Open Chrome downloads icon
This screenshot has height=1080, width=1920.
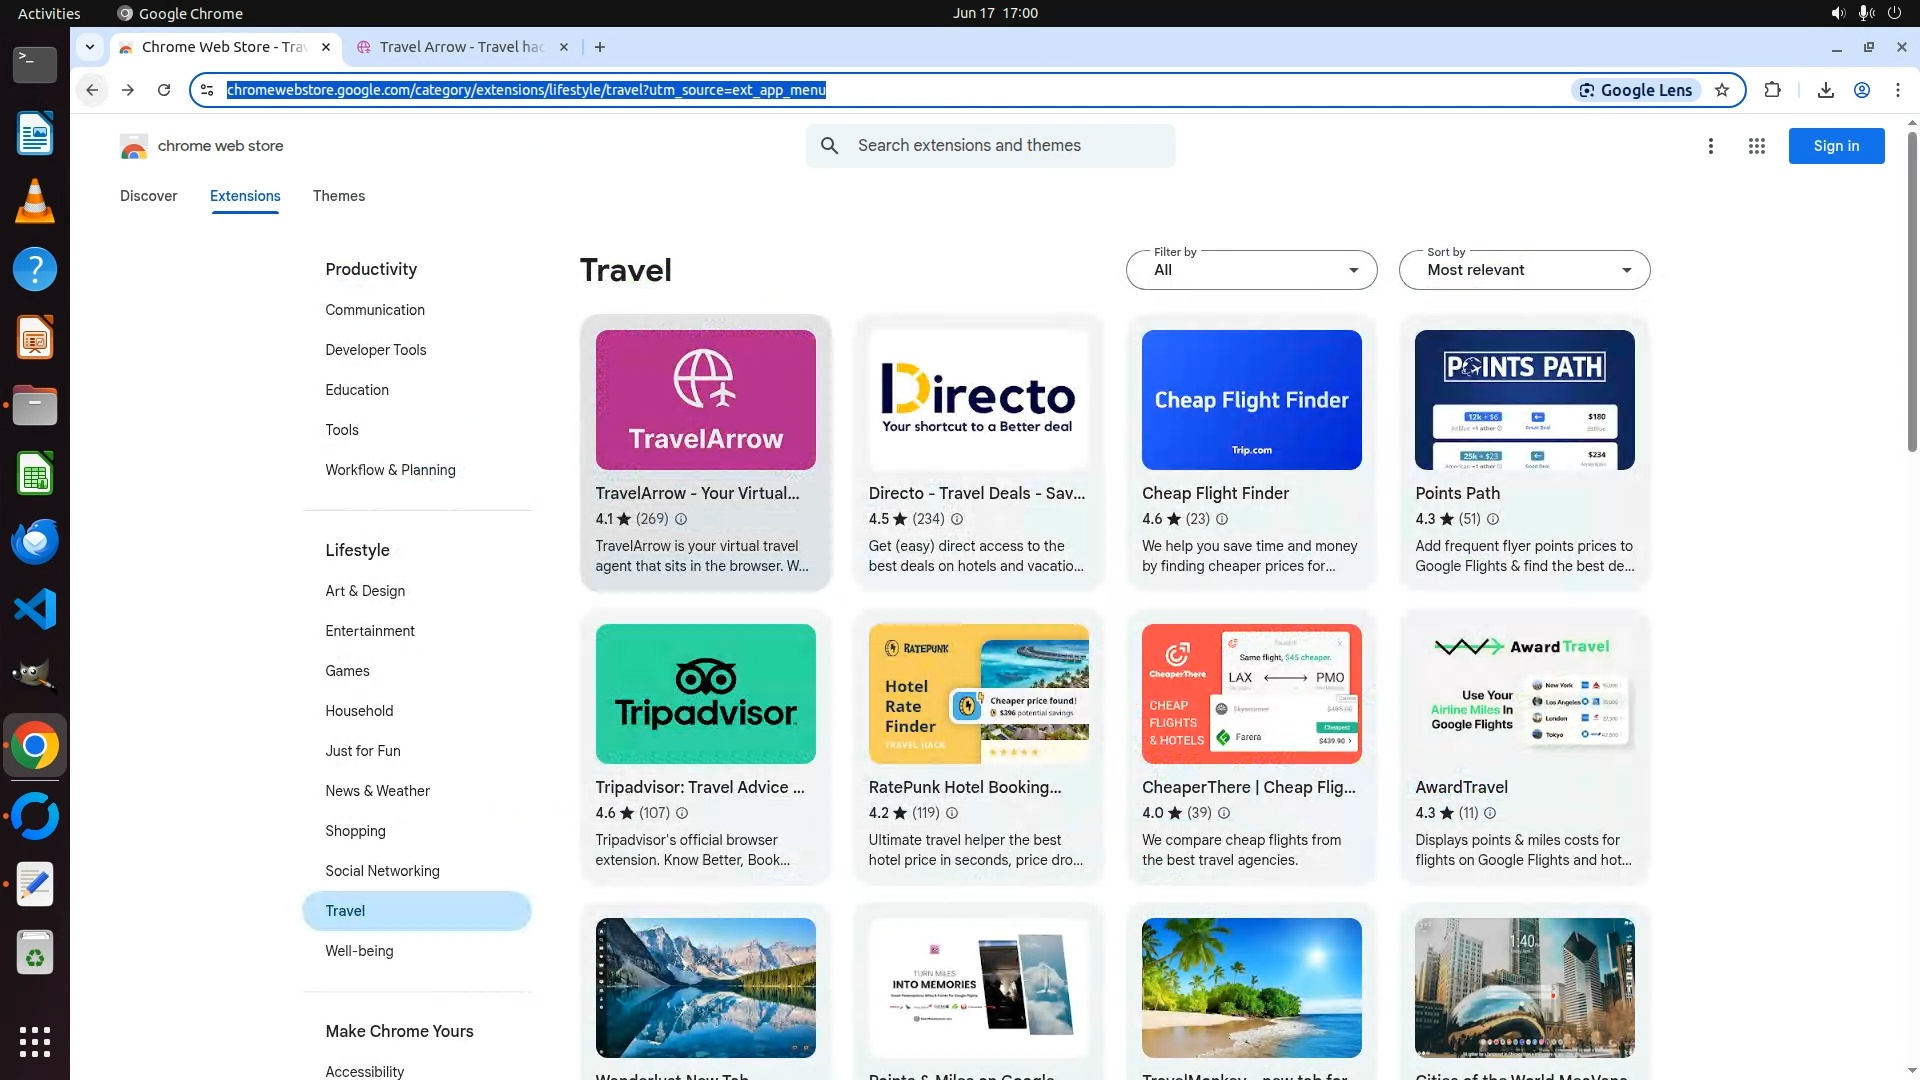[1825, 90]
